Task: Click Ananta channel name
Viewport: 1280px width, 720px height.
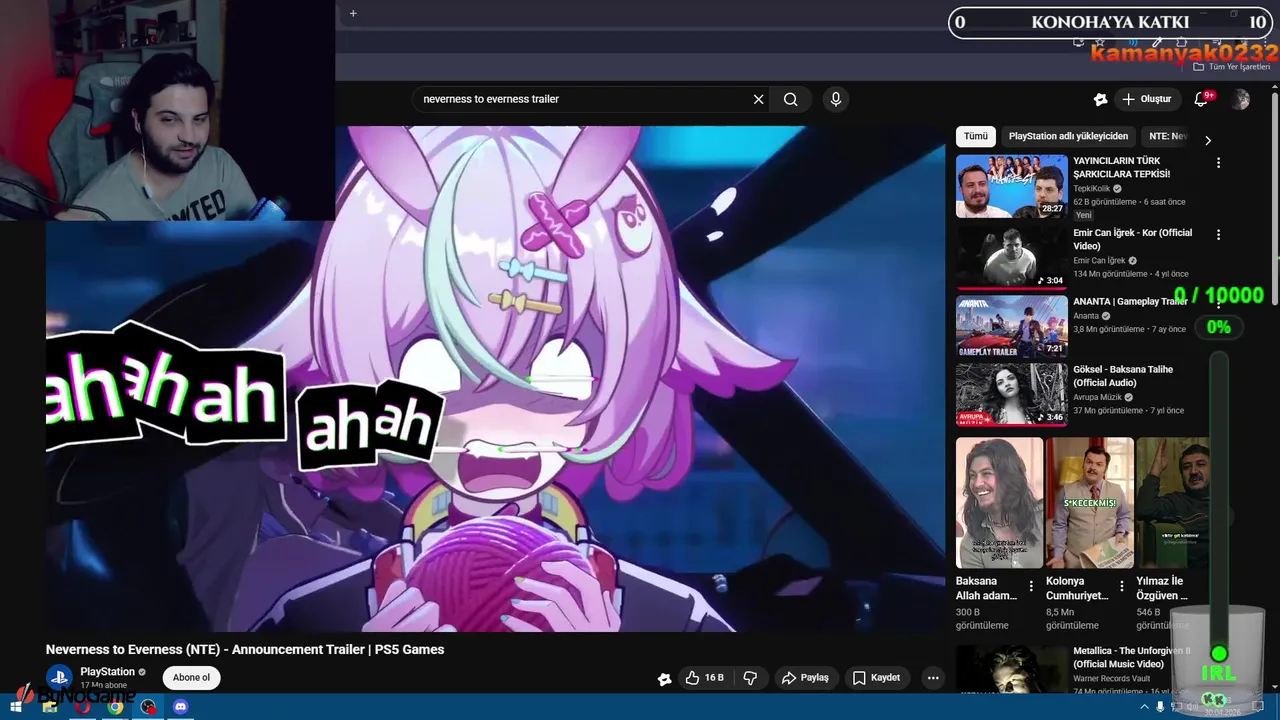Action: pos(1086,316)
